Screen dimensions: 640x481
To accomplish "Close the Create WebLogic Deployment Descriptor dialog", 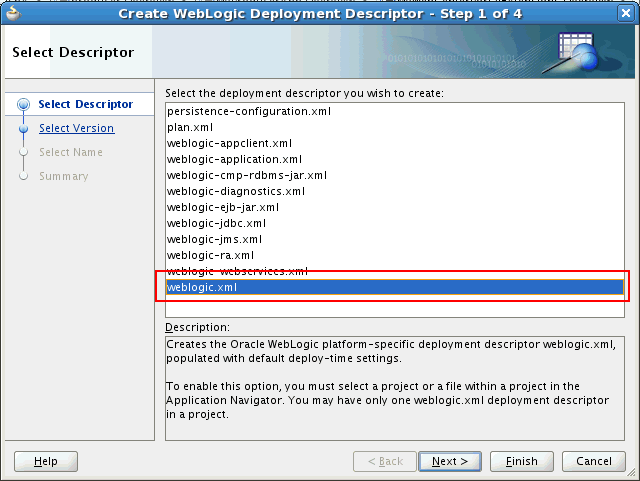I will point(625,13).
